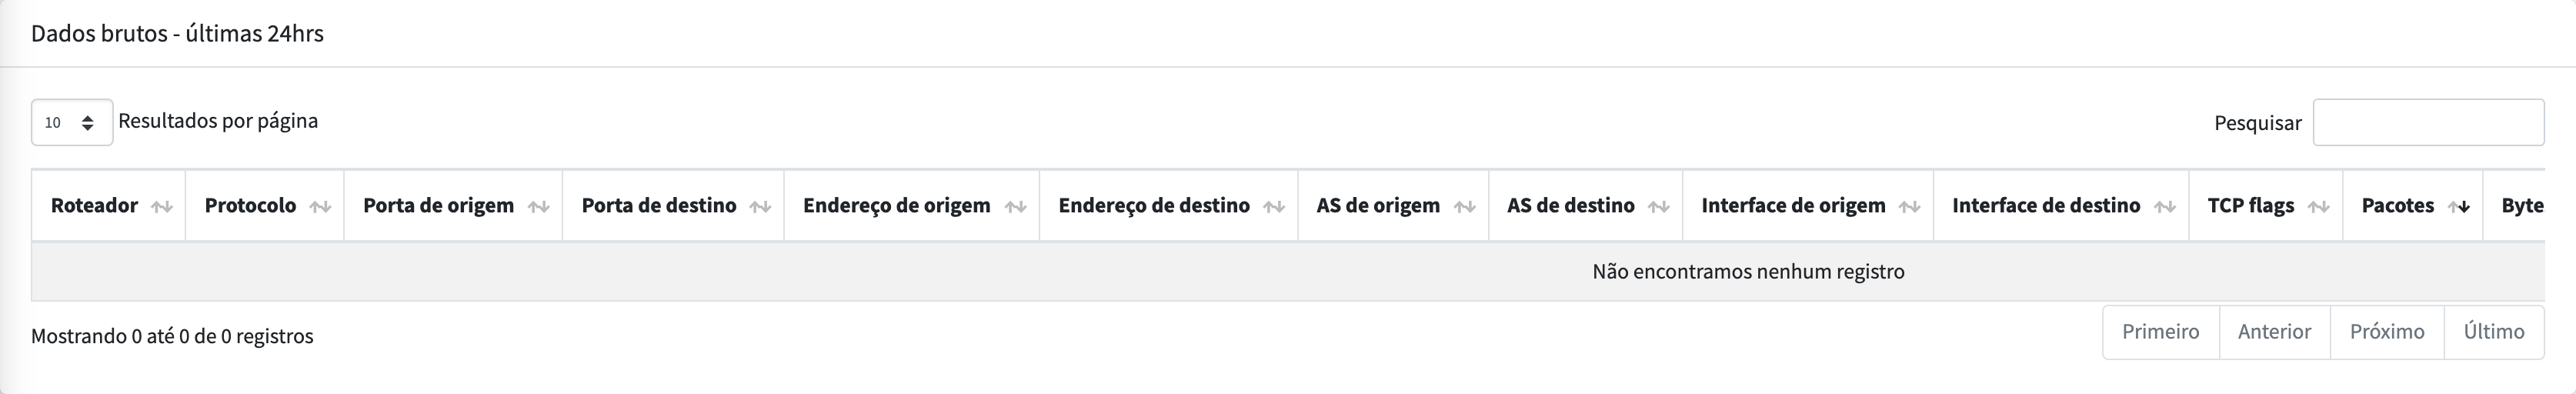This screenshot has height=394, width=2576.
Task: Sort by Interface de origem arrows
Action: (1910, 207)
